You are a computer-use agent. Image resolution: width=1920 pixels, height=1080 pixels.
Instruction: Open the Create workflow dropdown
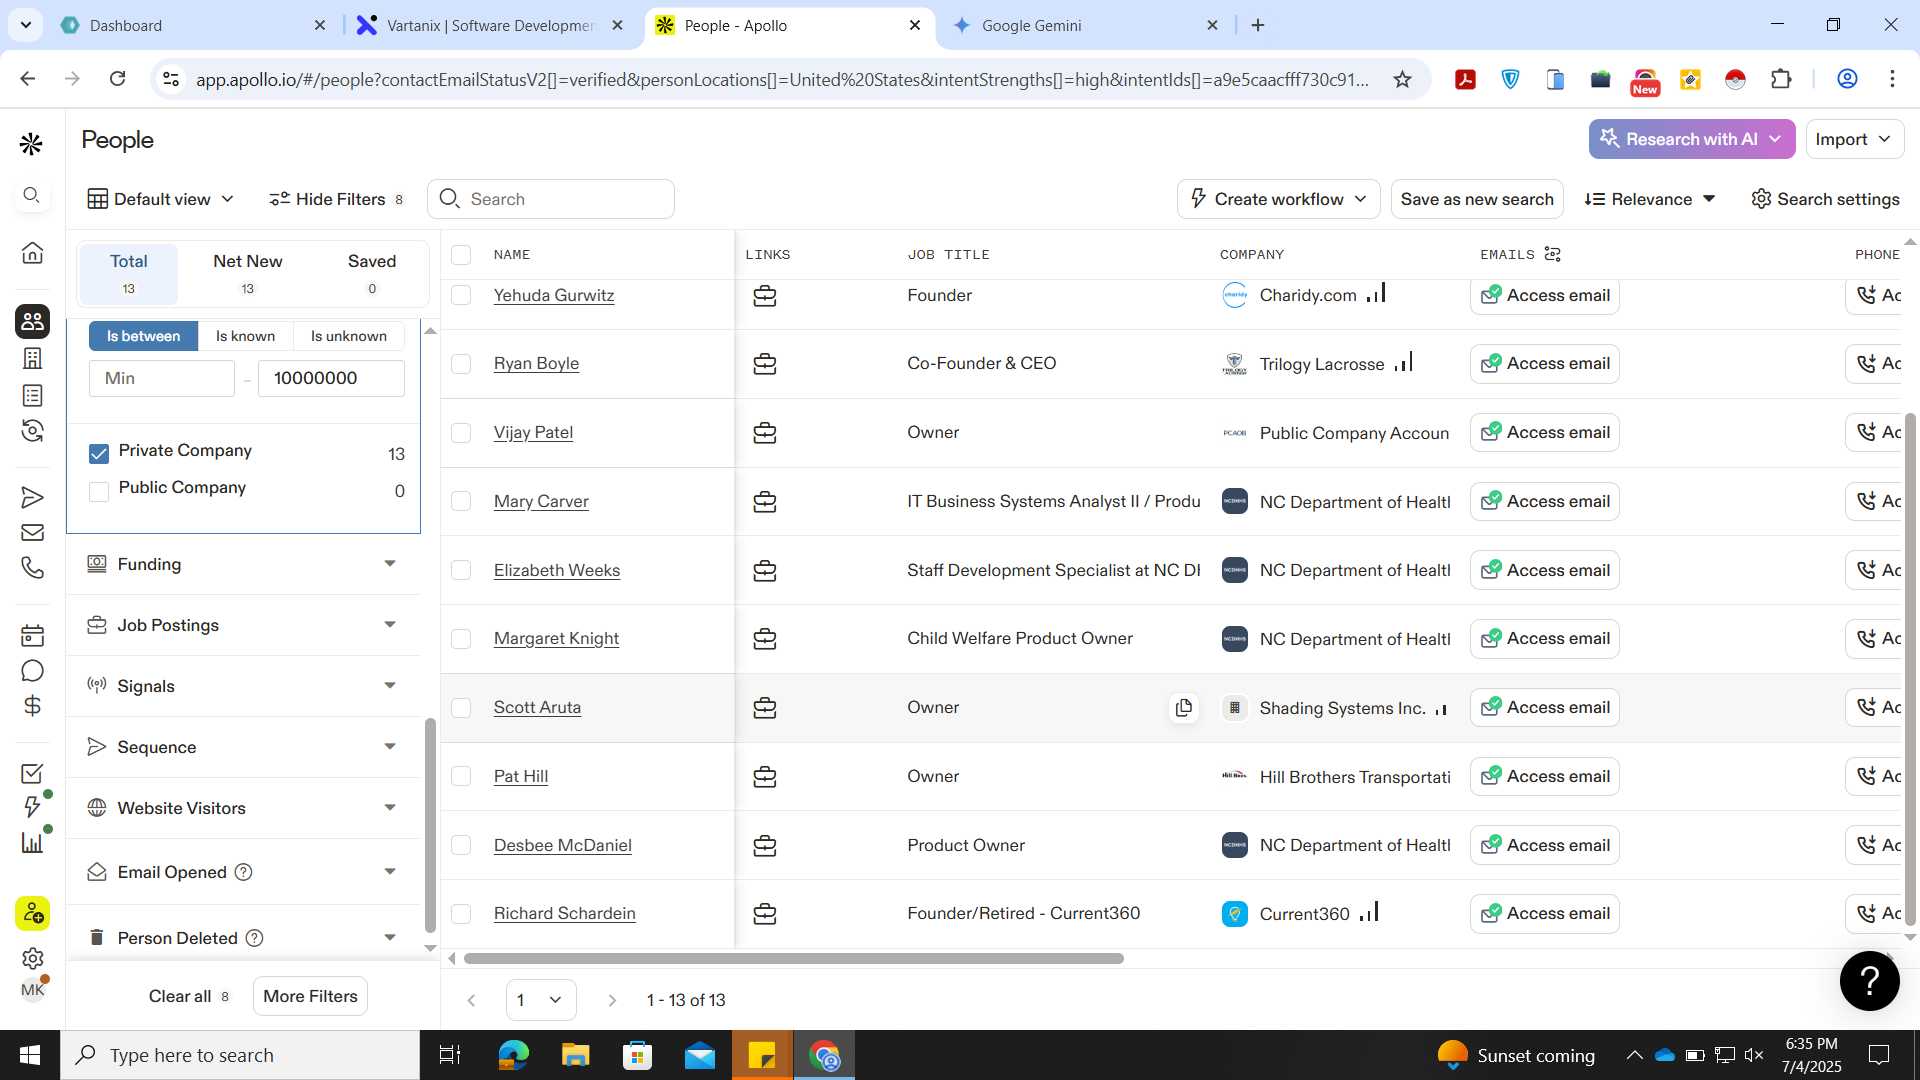pyautogui.click(x=1278, y=199)
